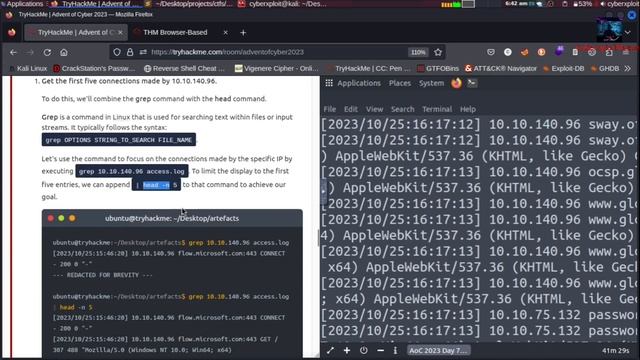Click the URL address bar
The image size is (640, 360).
click(278, 52)
